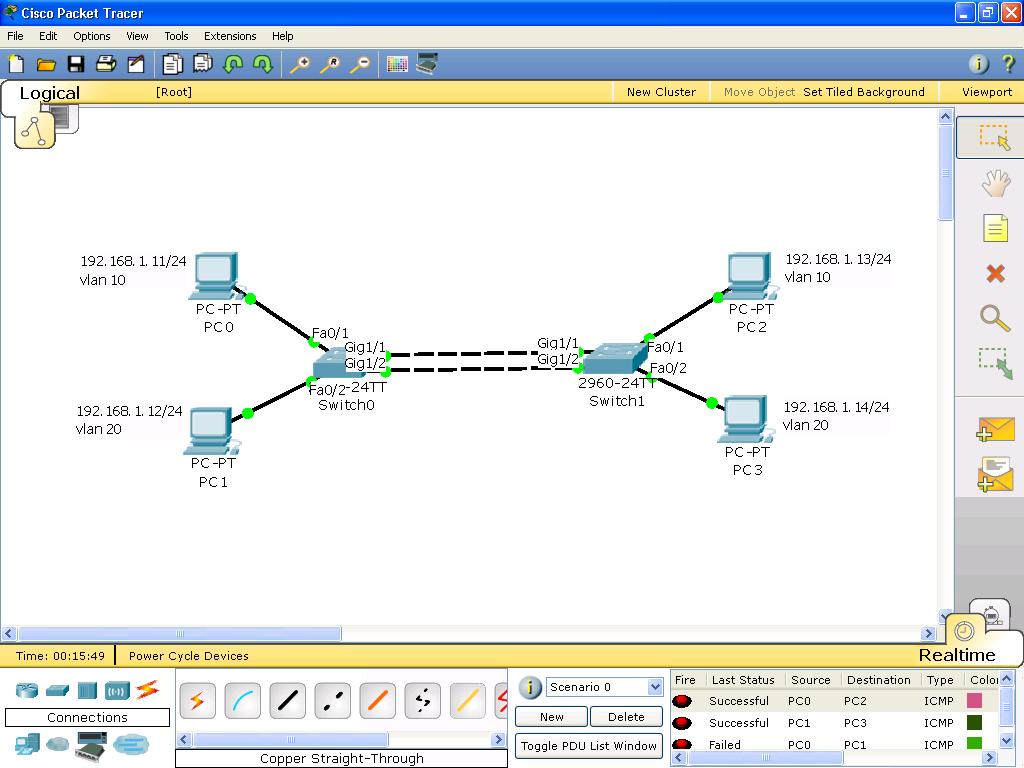
Task: Save with the floppy disk icon
Action: click(x=76, y=64)
